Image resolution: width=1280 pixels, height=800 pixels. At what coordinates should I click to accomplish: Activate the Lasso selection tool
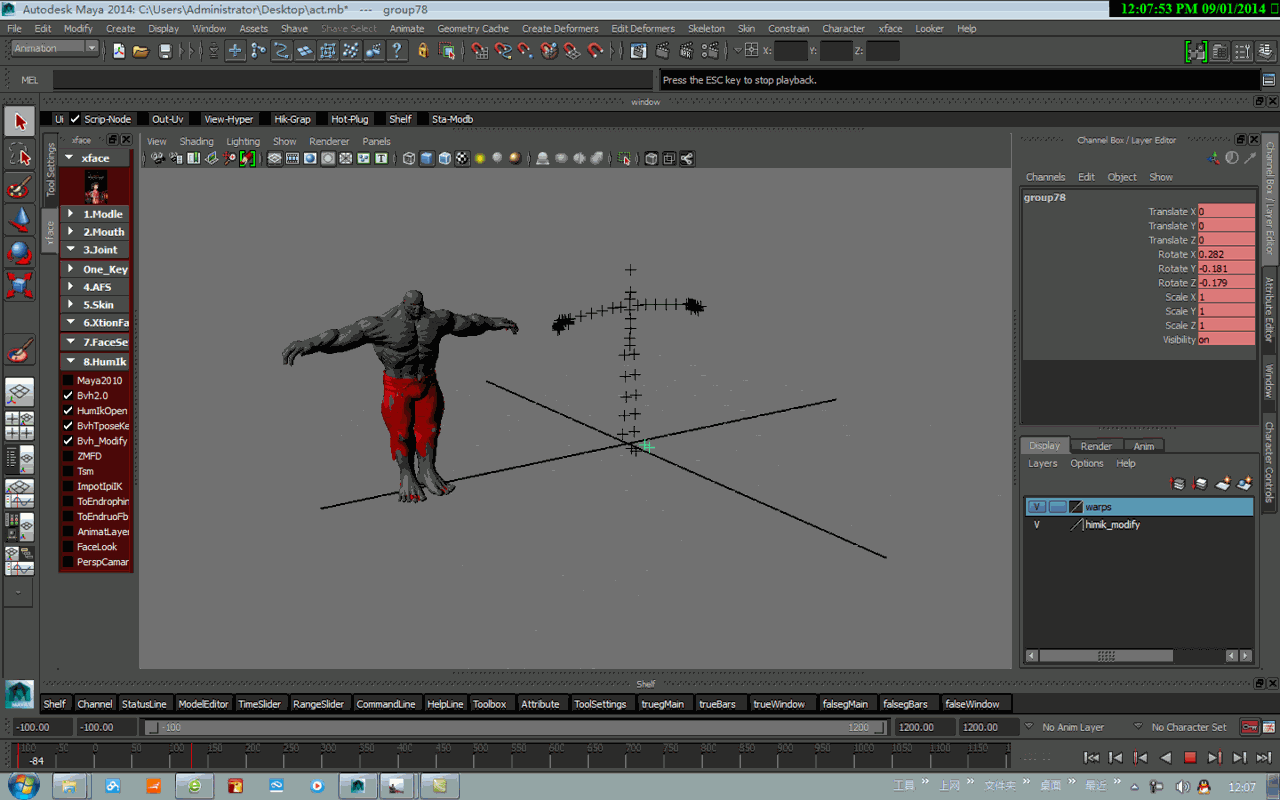18,155
